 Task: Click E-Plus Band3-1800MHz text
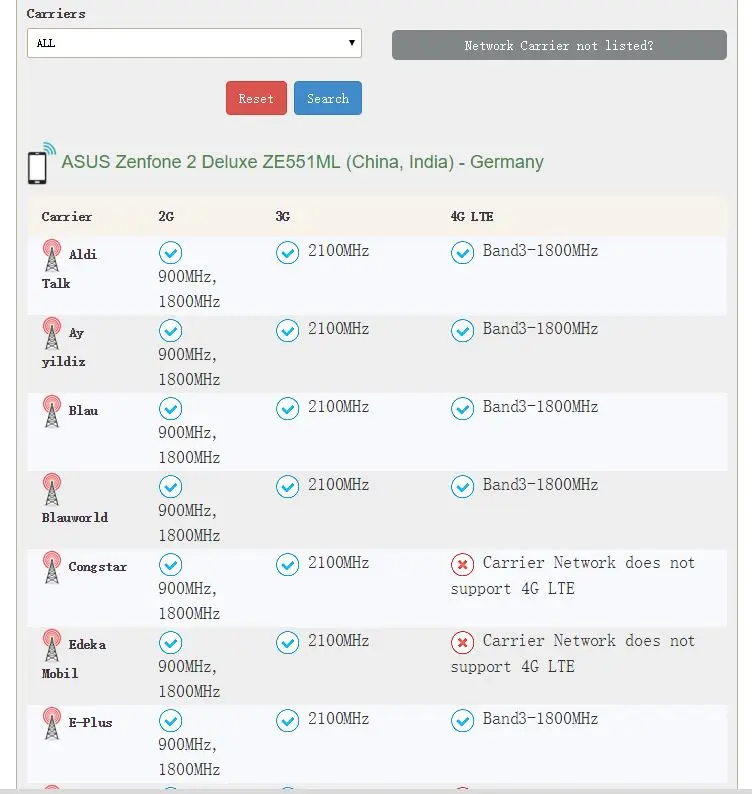point(540,719)
